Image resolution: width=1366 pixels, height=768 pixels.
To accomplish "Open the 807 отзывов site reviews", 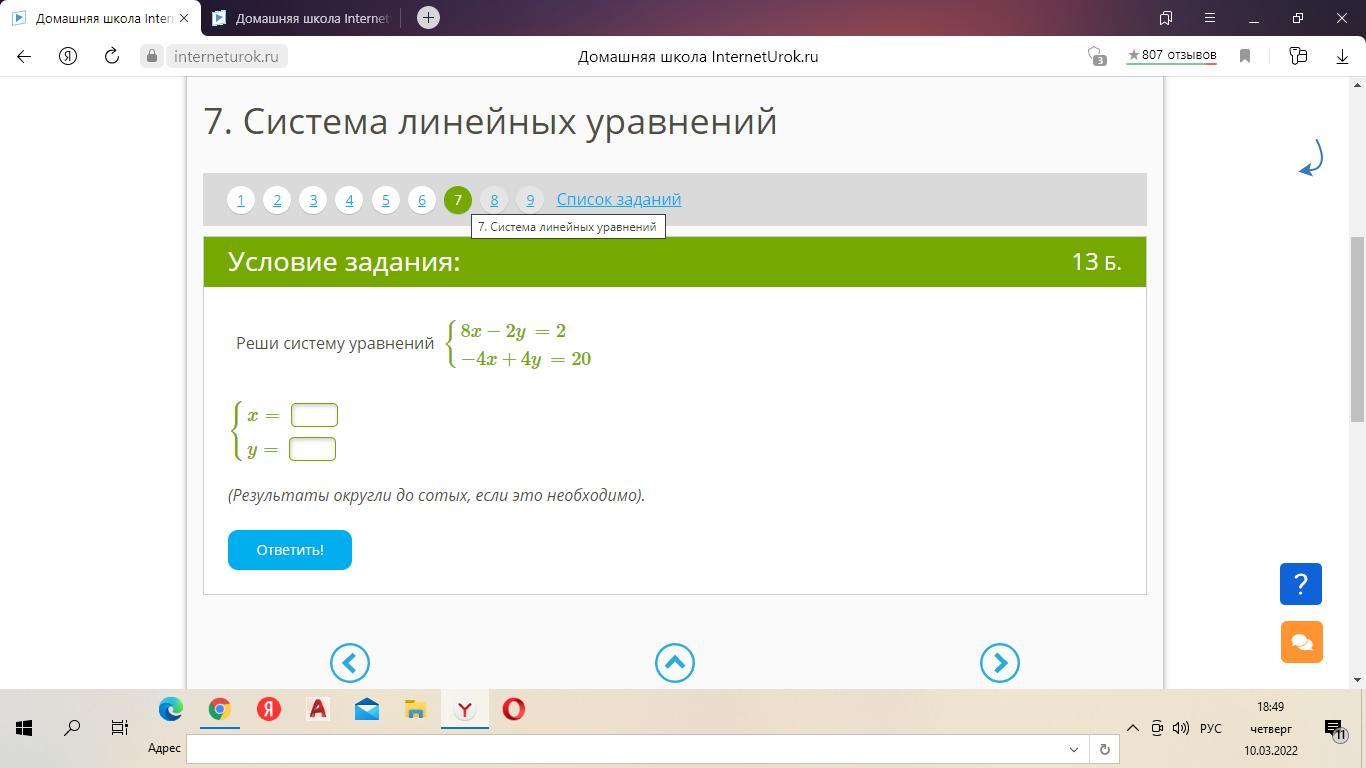I will coord(1171,56).
